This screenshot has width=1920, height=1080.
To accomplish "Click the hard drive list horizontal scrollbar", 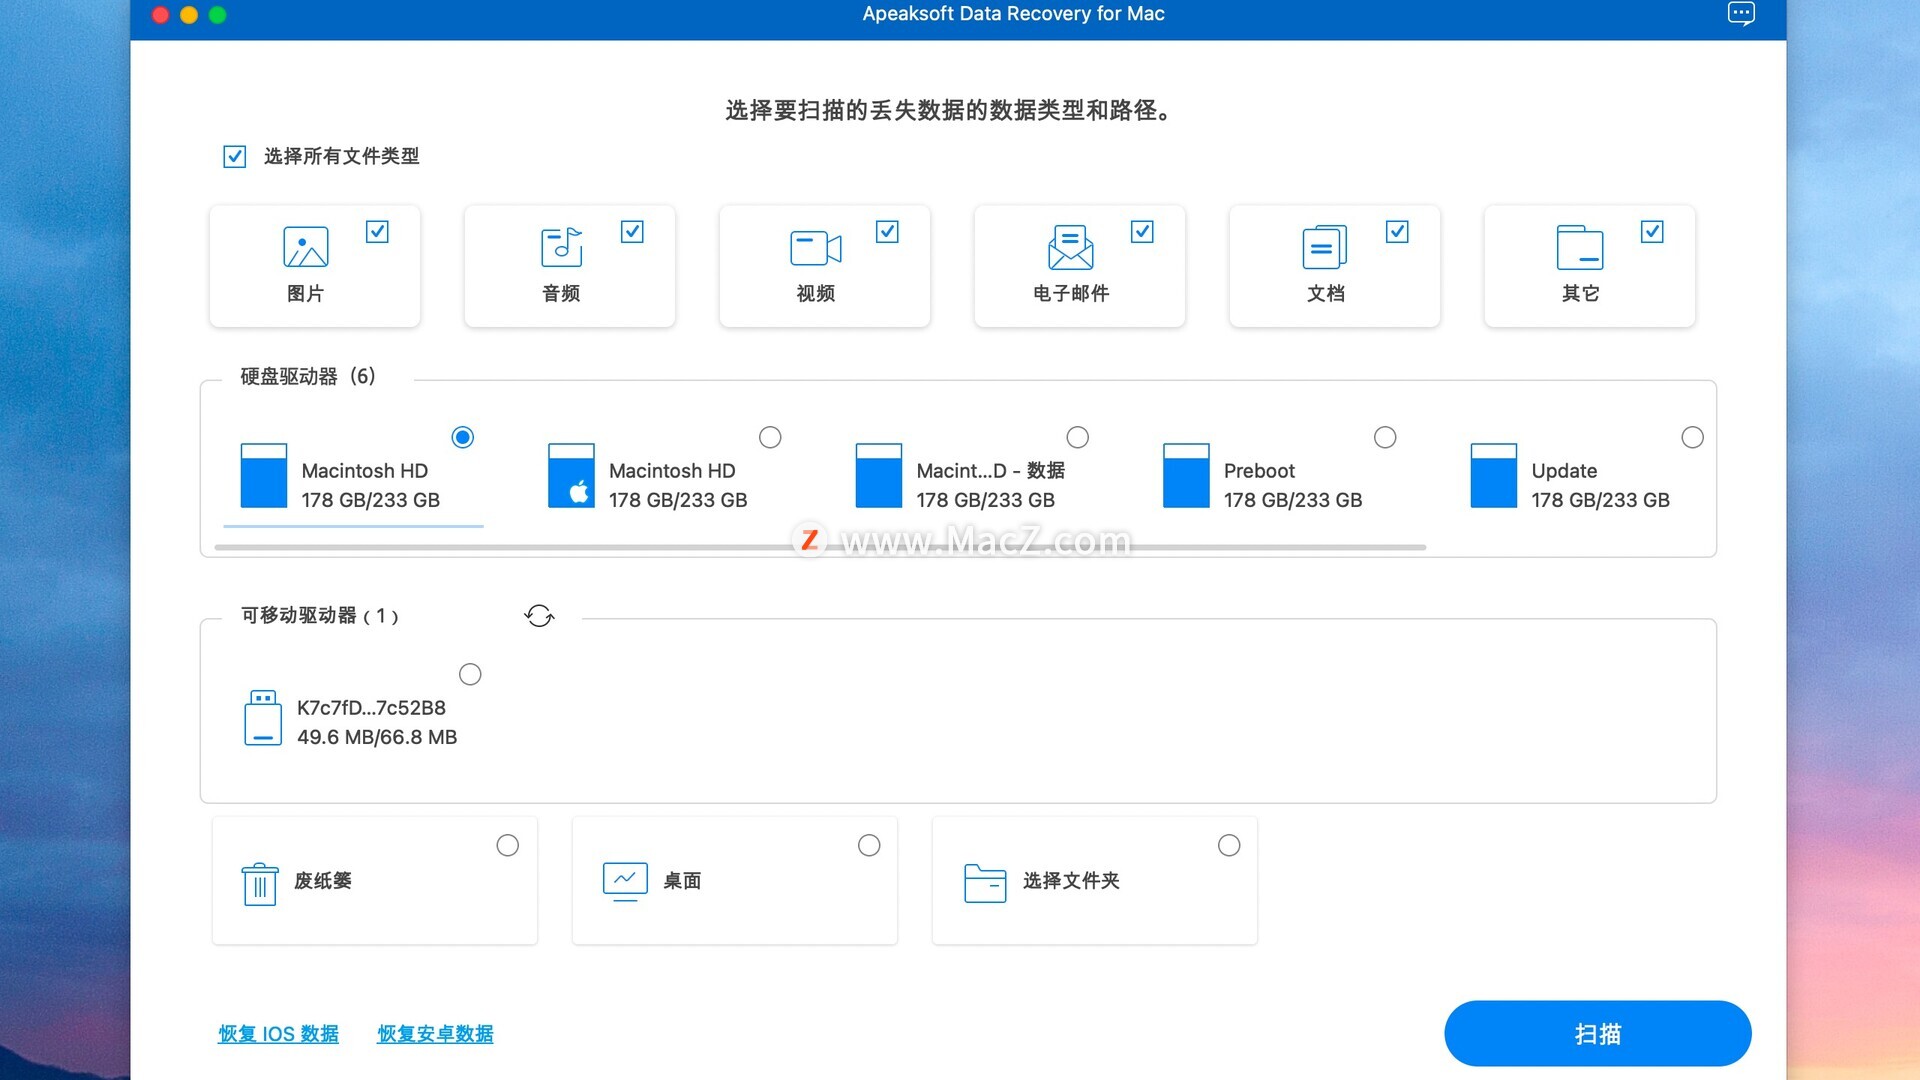I will coord(820,547).
